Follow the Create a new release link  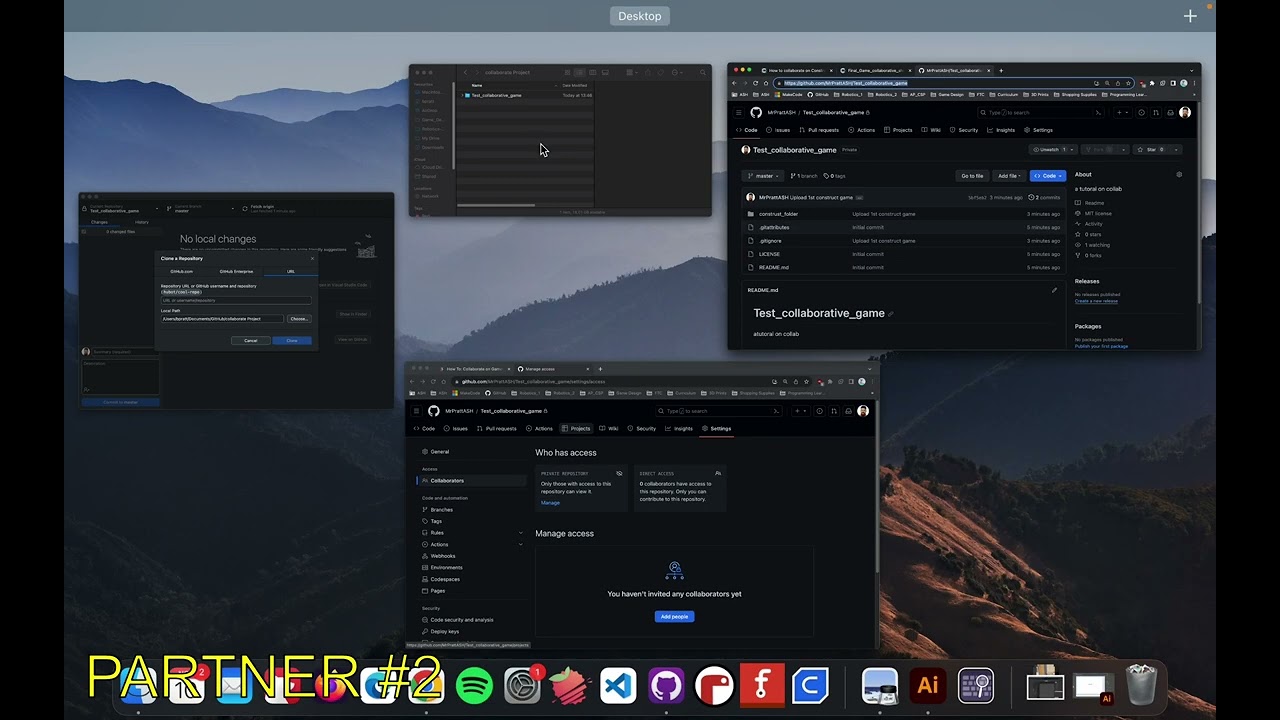tap(1096, 301)
